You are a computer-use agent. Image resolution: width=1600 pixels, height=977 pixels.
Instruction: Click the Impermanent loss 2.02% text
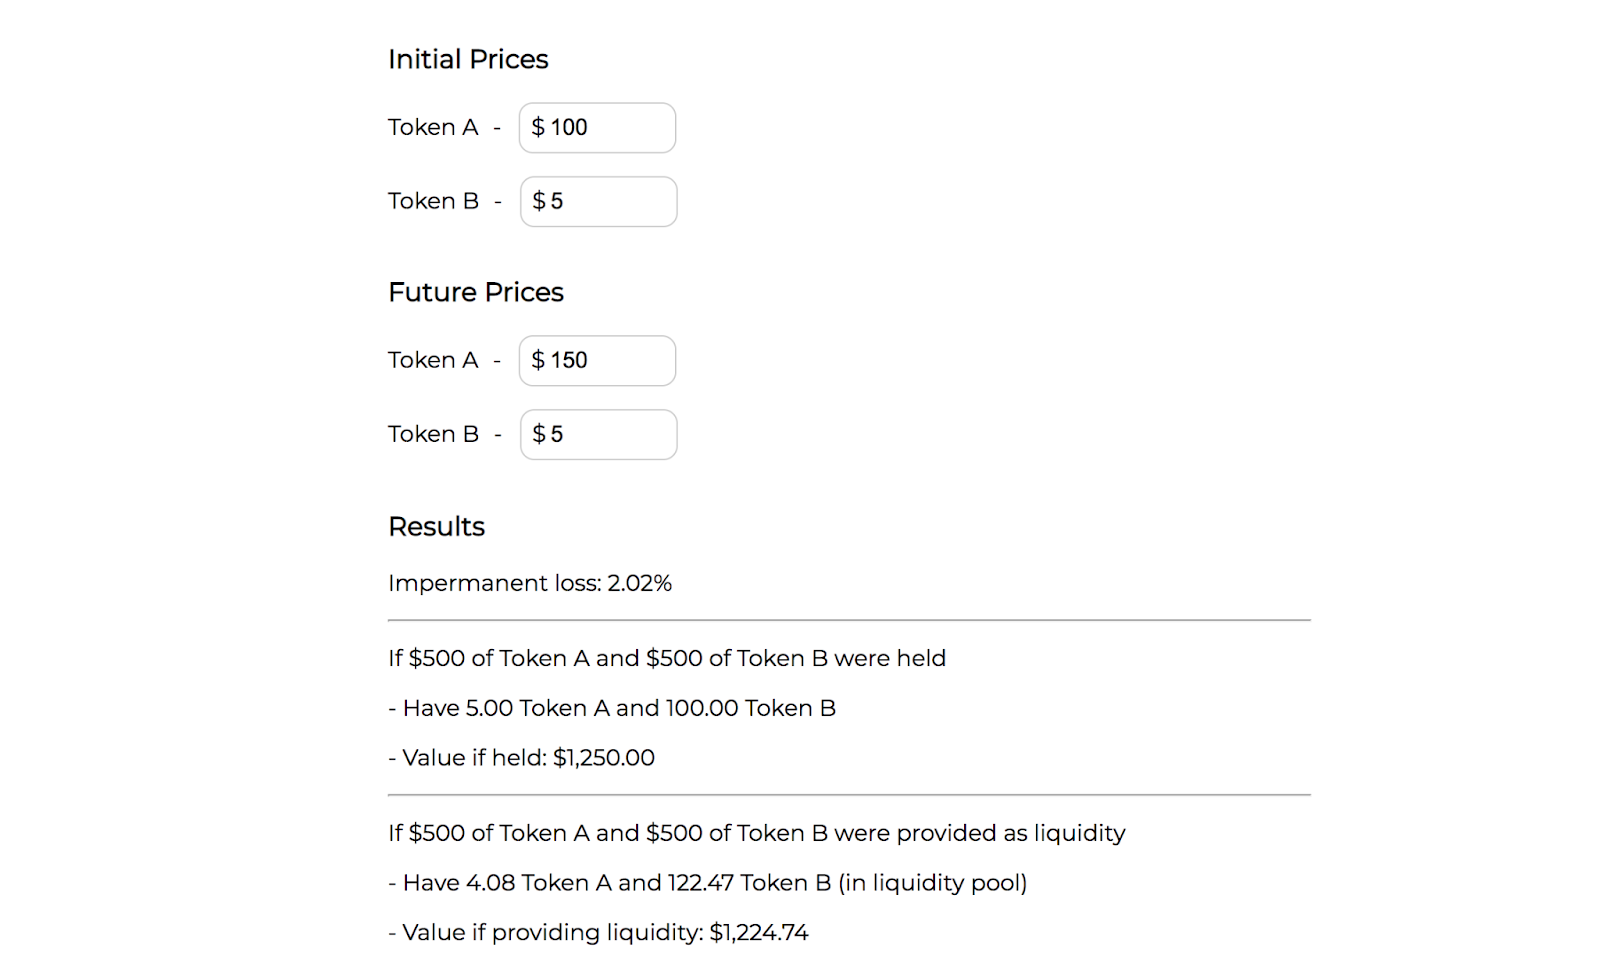tap(530, 584)
